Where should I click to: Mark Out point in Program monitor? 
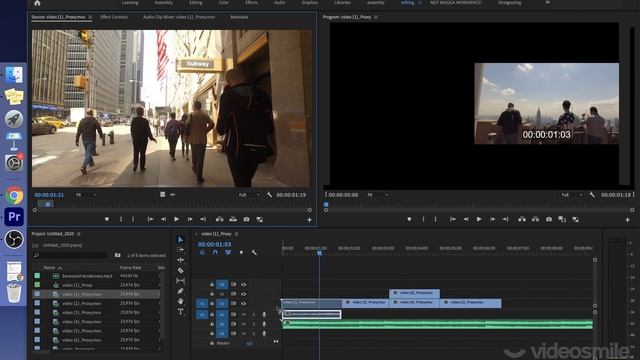(x=436, y=219)
